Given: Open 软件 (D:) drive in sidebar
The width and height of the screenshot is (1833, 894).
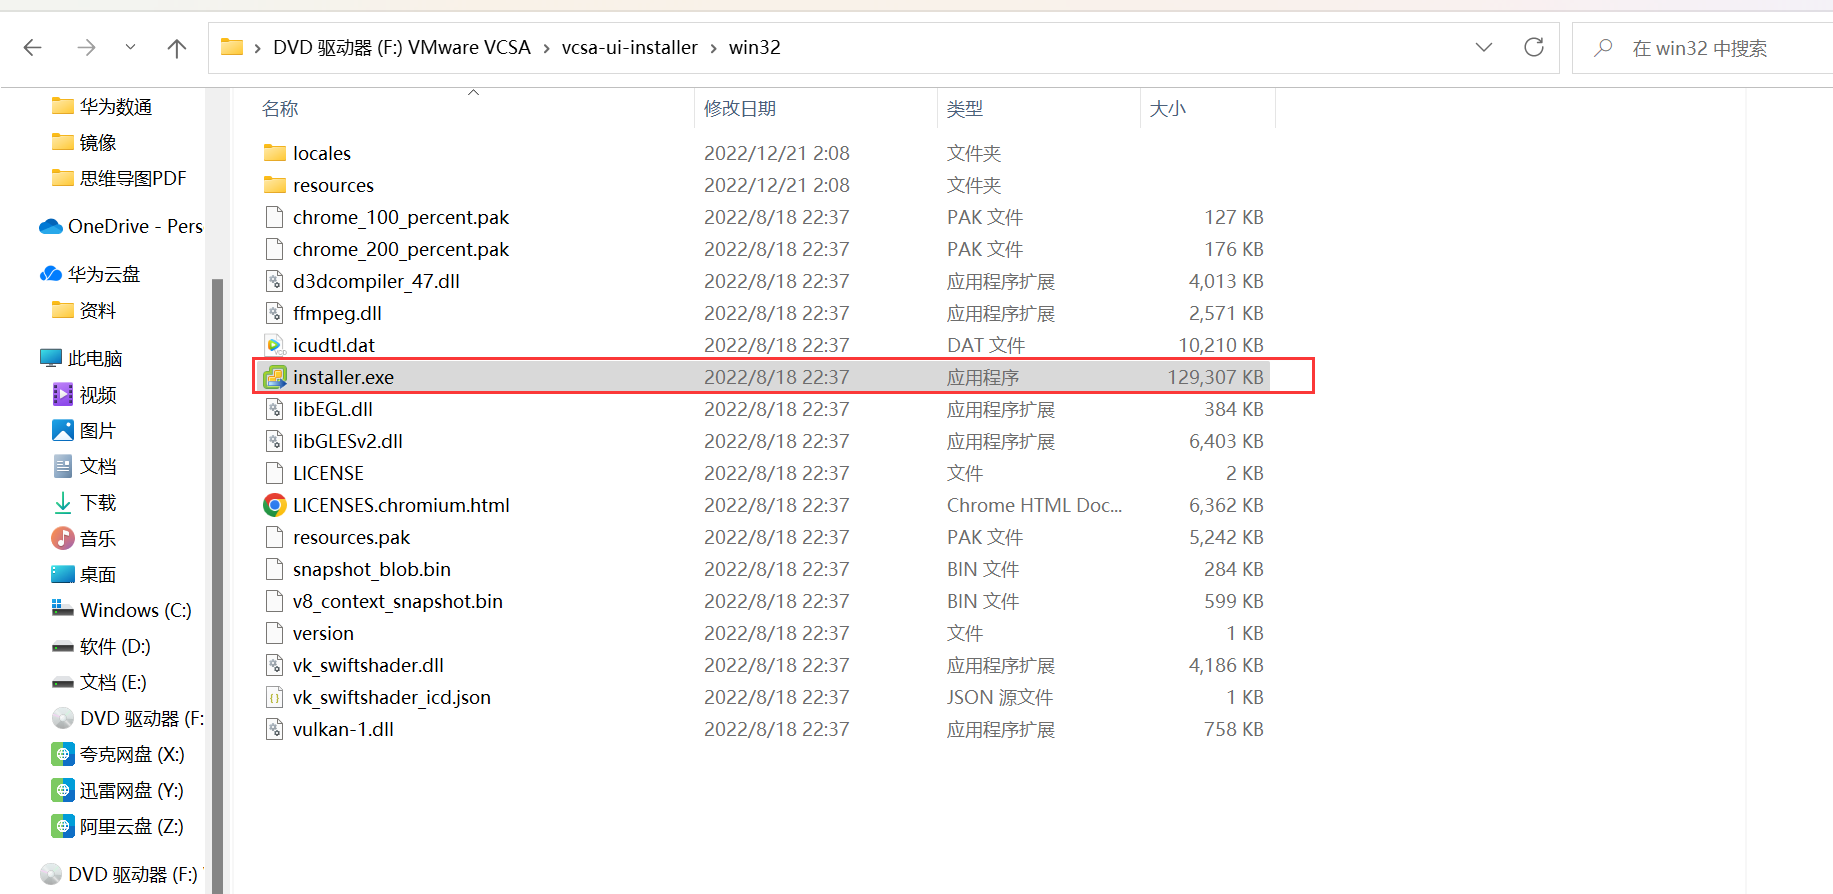Looking at the screenshot, I should (x=115, y=646).
